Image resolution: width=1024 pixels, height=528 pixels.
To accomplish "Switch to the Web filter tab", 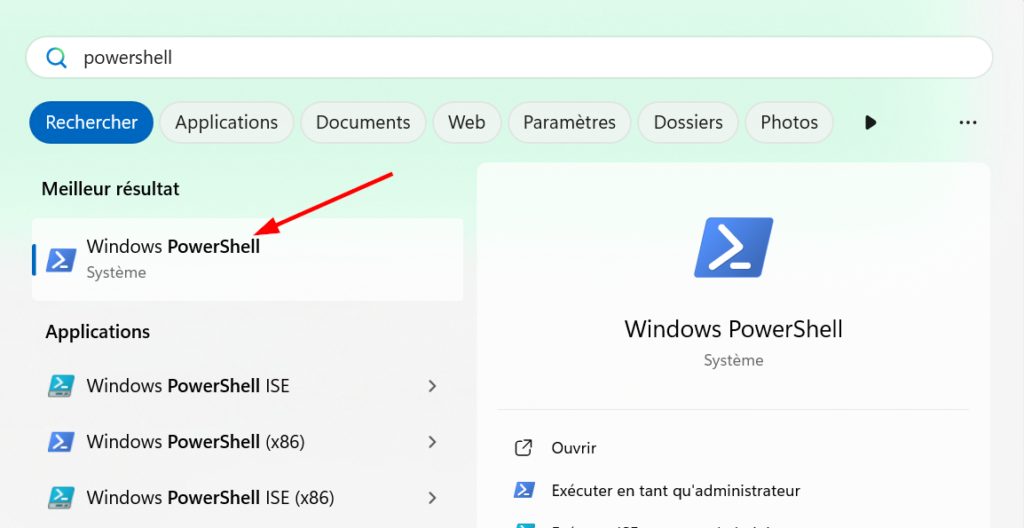I will pos(467,122).
